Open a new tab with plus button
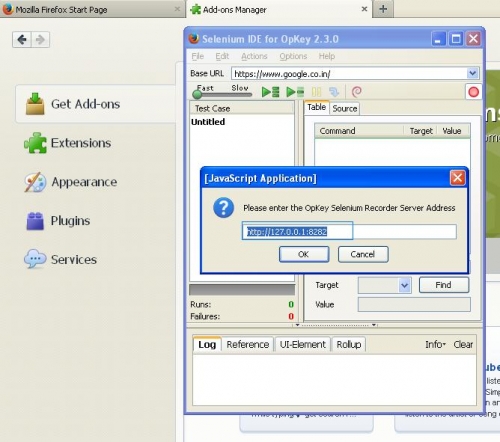Image resolution: width=500 pixels, height=442 pixels. (x=383, y=9)
